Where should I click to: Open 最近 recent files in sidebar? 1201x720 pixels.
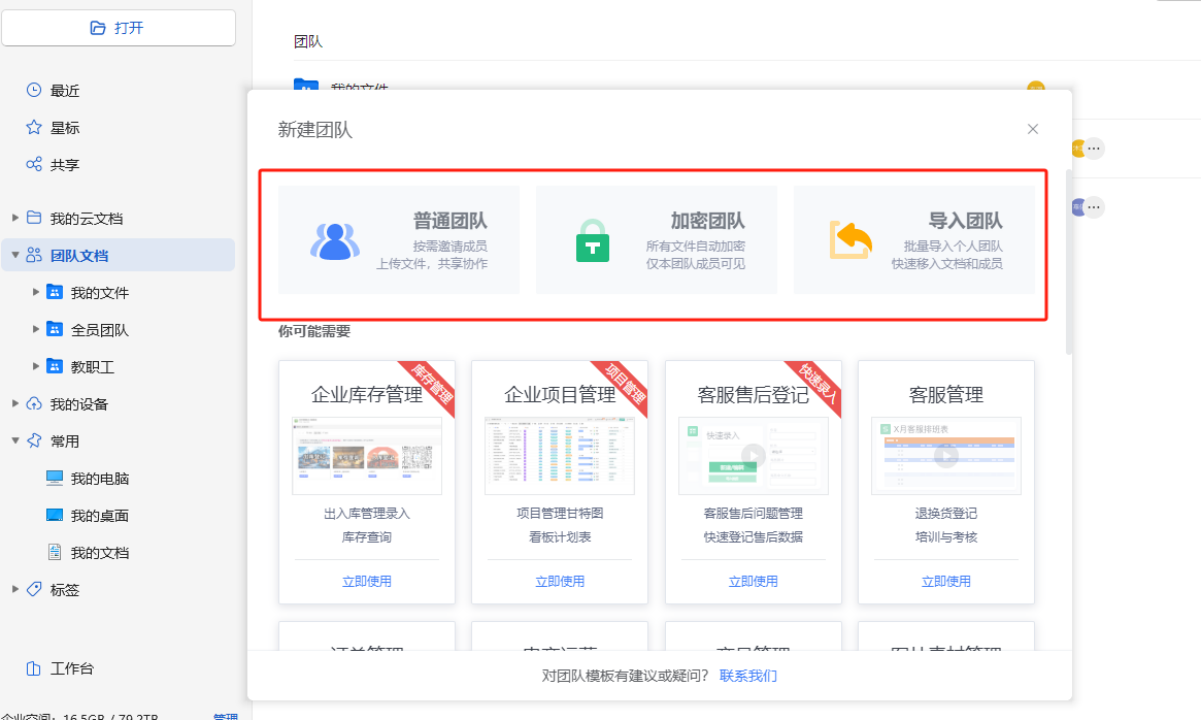tap(64, 91)
